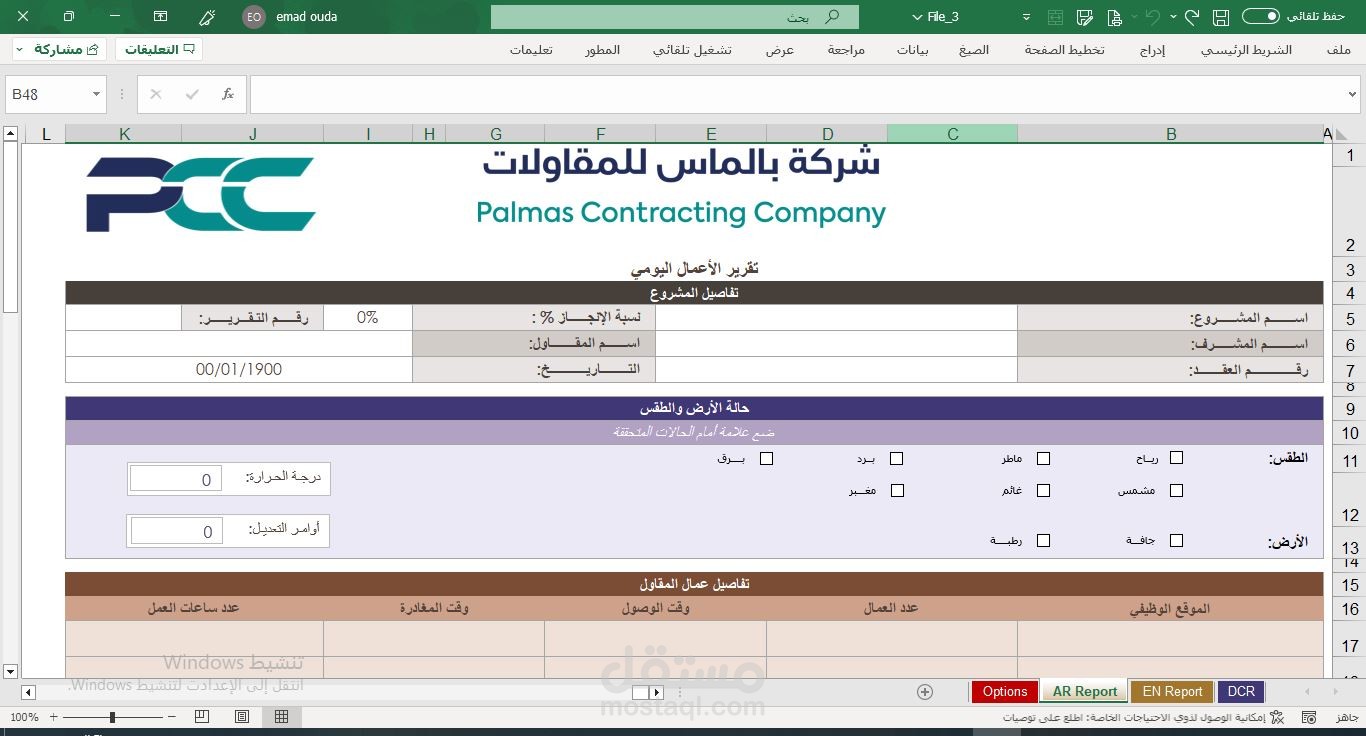The width and height of the screenshot is (1366, 736).
Task: Open the Name Box dropdown arrow
Action: [x=97, y=94]
